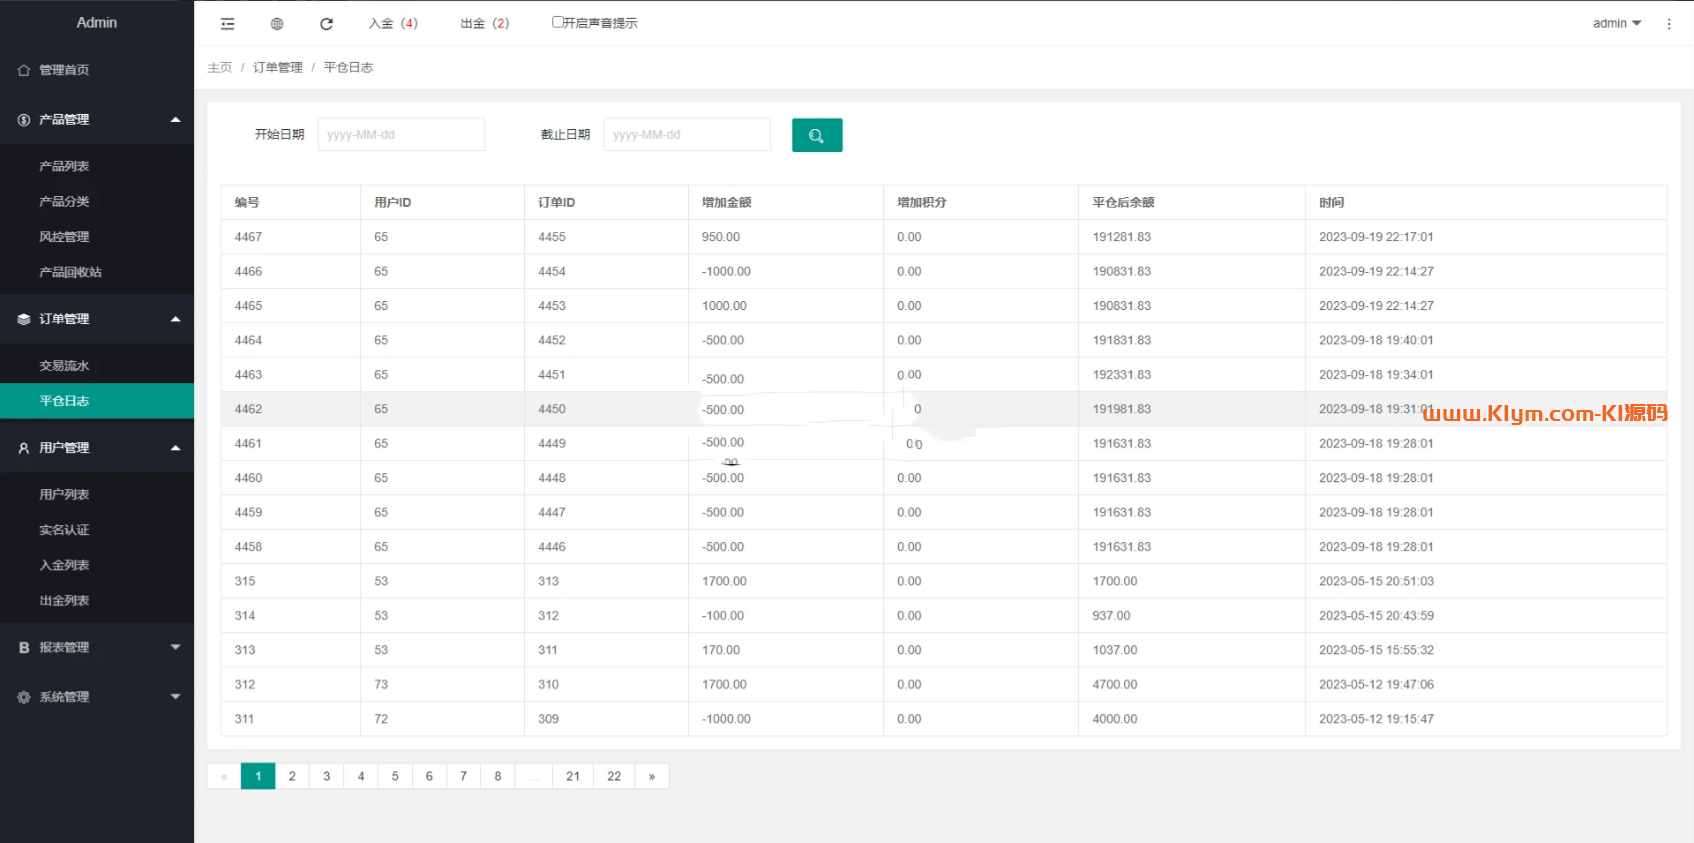Click balance value 191281.83

(1121, 237)
